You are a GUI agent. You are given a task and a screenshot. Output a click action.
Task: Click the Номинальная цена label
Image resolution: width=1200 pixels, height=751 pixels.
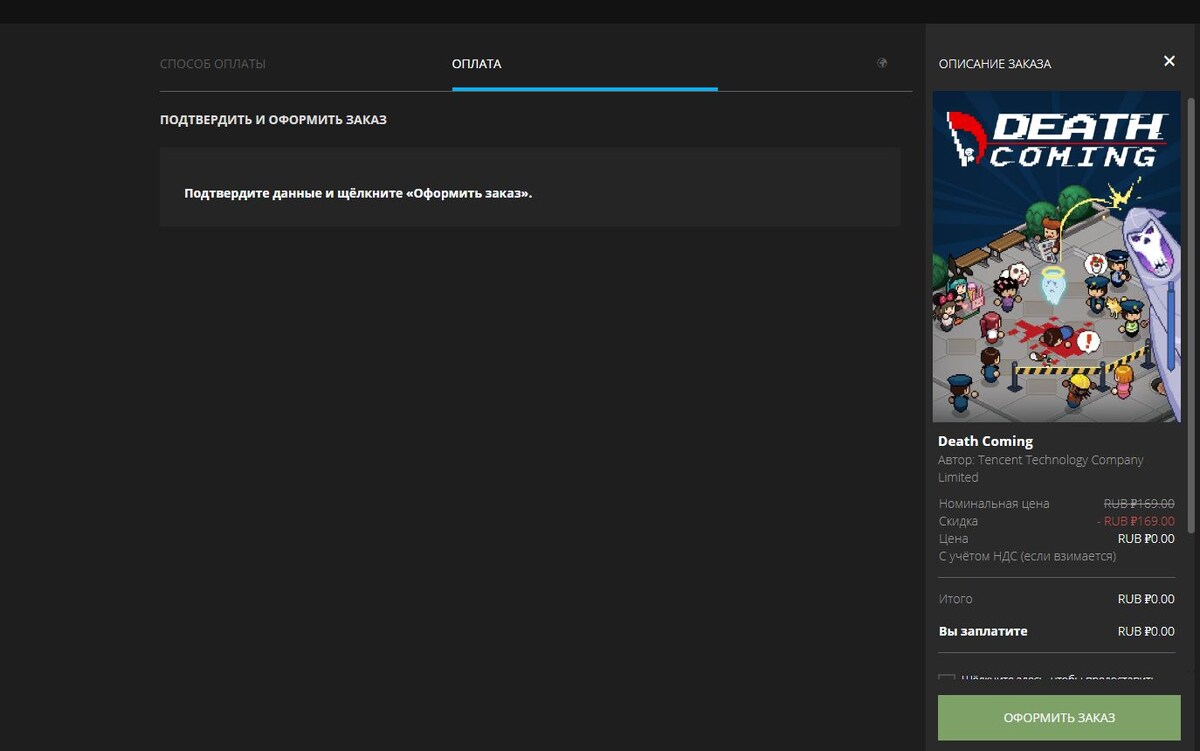coord(994,504)
